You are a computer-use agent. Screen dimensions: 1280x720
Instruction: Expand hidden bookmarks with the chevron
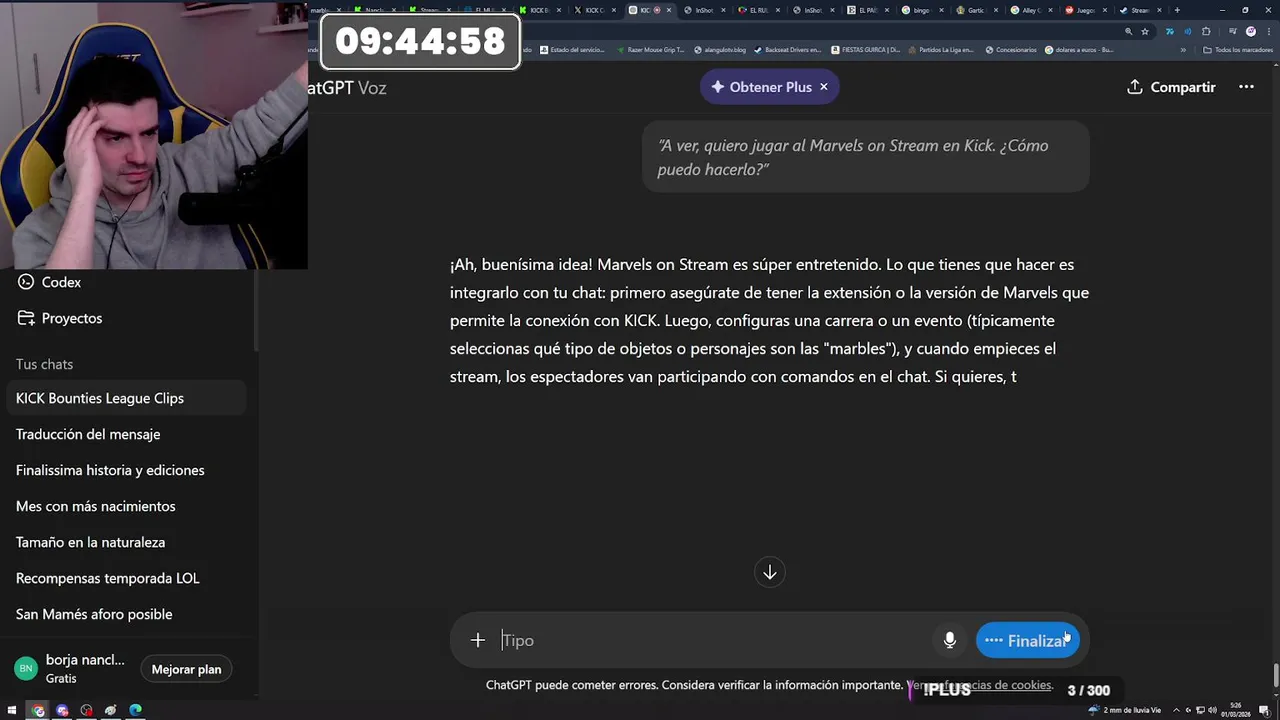[x=1183, y=50]
